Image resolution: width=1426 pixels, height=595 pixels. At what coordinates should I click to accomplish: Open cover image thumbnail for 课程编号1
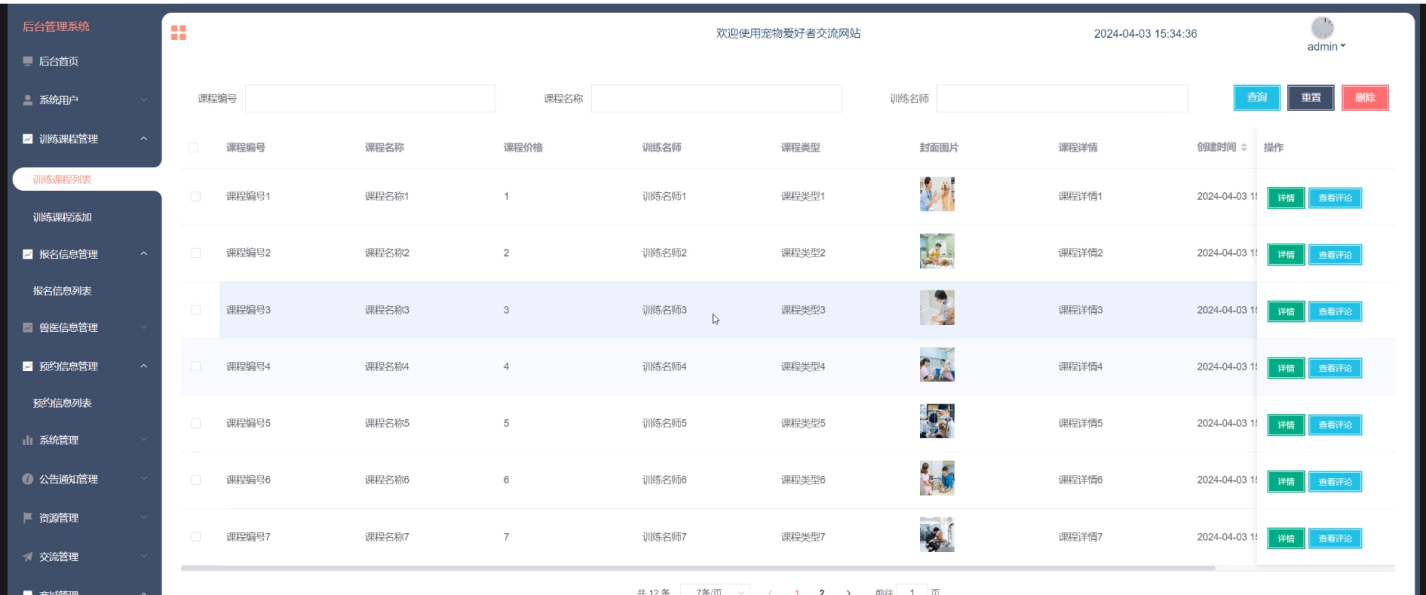tap(937, 194)
